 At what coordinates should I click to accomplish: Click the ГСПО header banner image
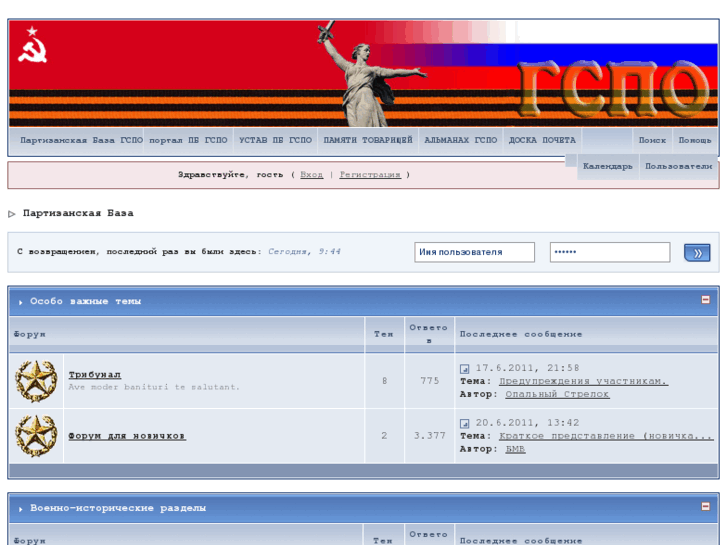click(x=364, y=73)
